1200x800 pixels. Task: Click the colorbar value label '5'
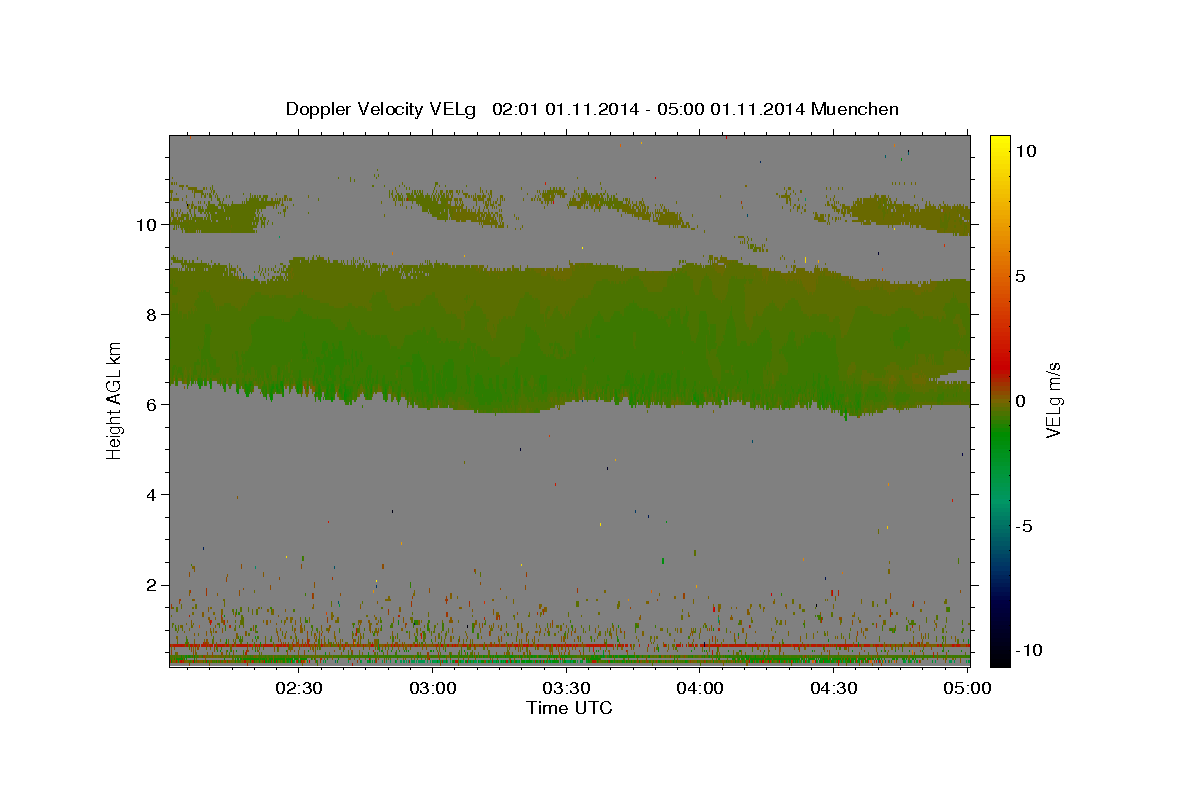point(1022,276)
